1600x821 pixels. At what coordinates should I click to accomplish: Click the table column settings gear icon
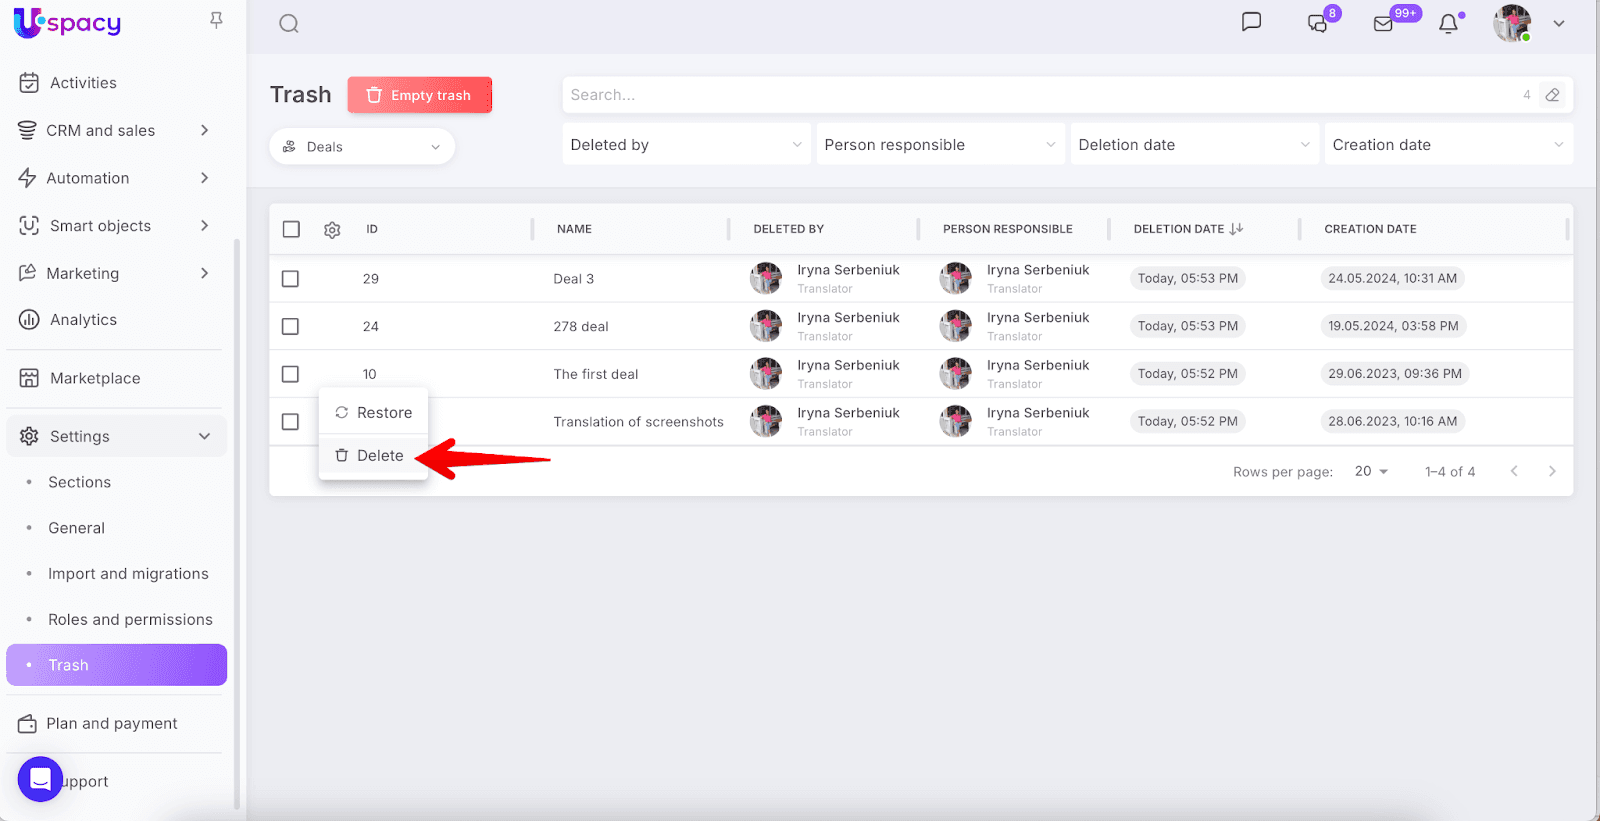tap(332, 230)
